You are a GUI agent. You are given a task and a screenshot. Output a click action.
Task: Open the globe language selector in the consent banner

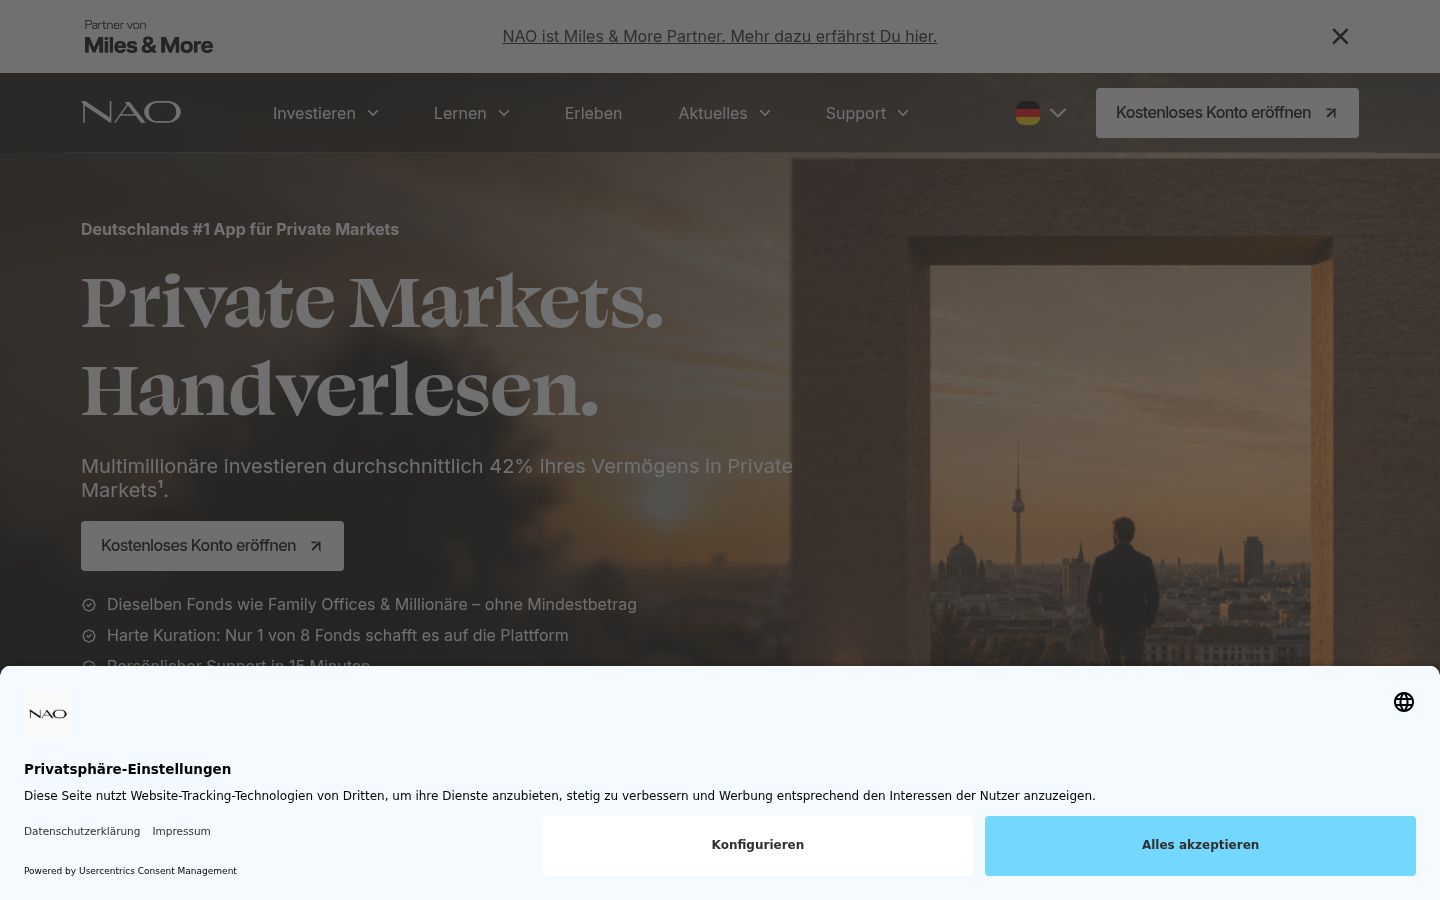click(x=1404, y=702)
